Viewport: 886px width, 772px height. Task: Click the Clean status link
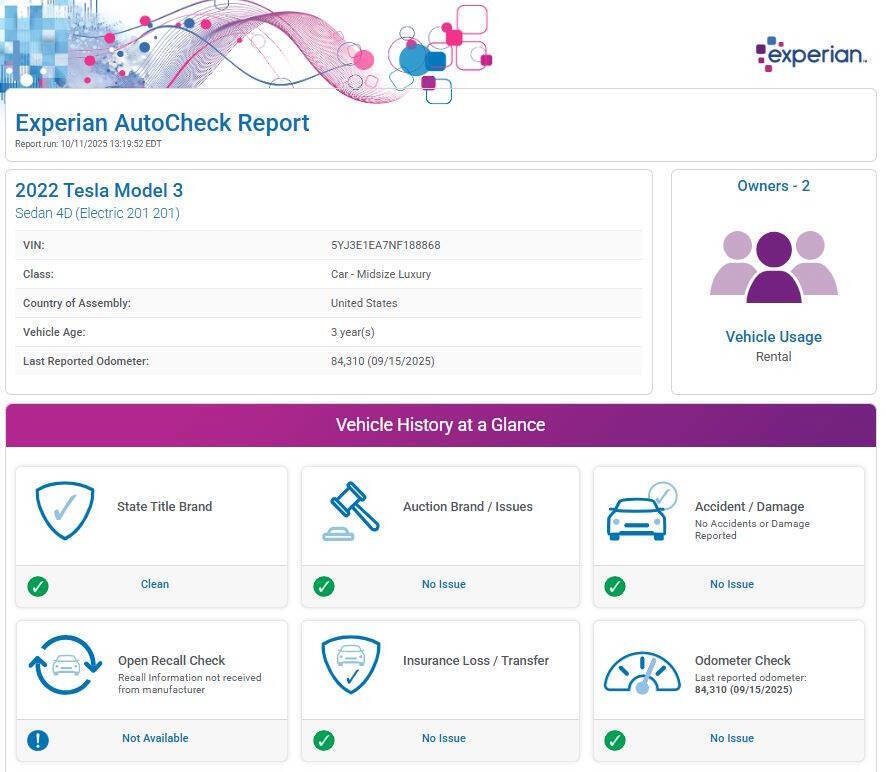[x=155, y=584]
